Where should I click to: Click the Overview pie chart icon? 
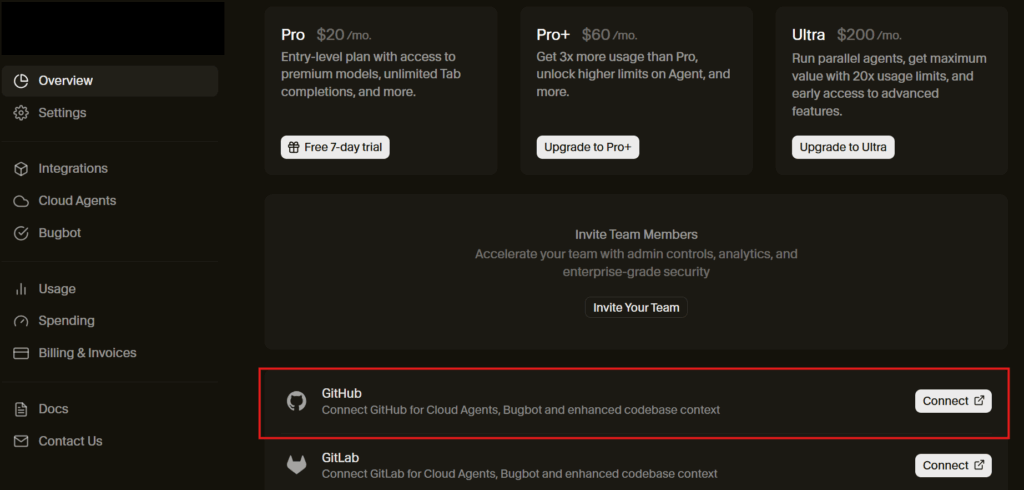coord(21,81)
